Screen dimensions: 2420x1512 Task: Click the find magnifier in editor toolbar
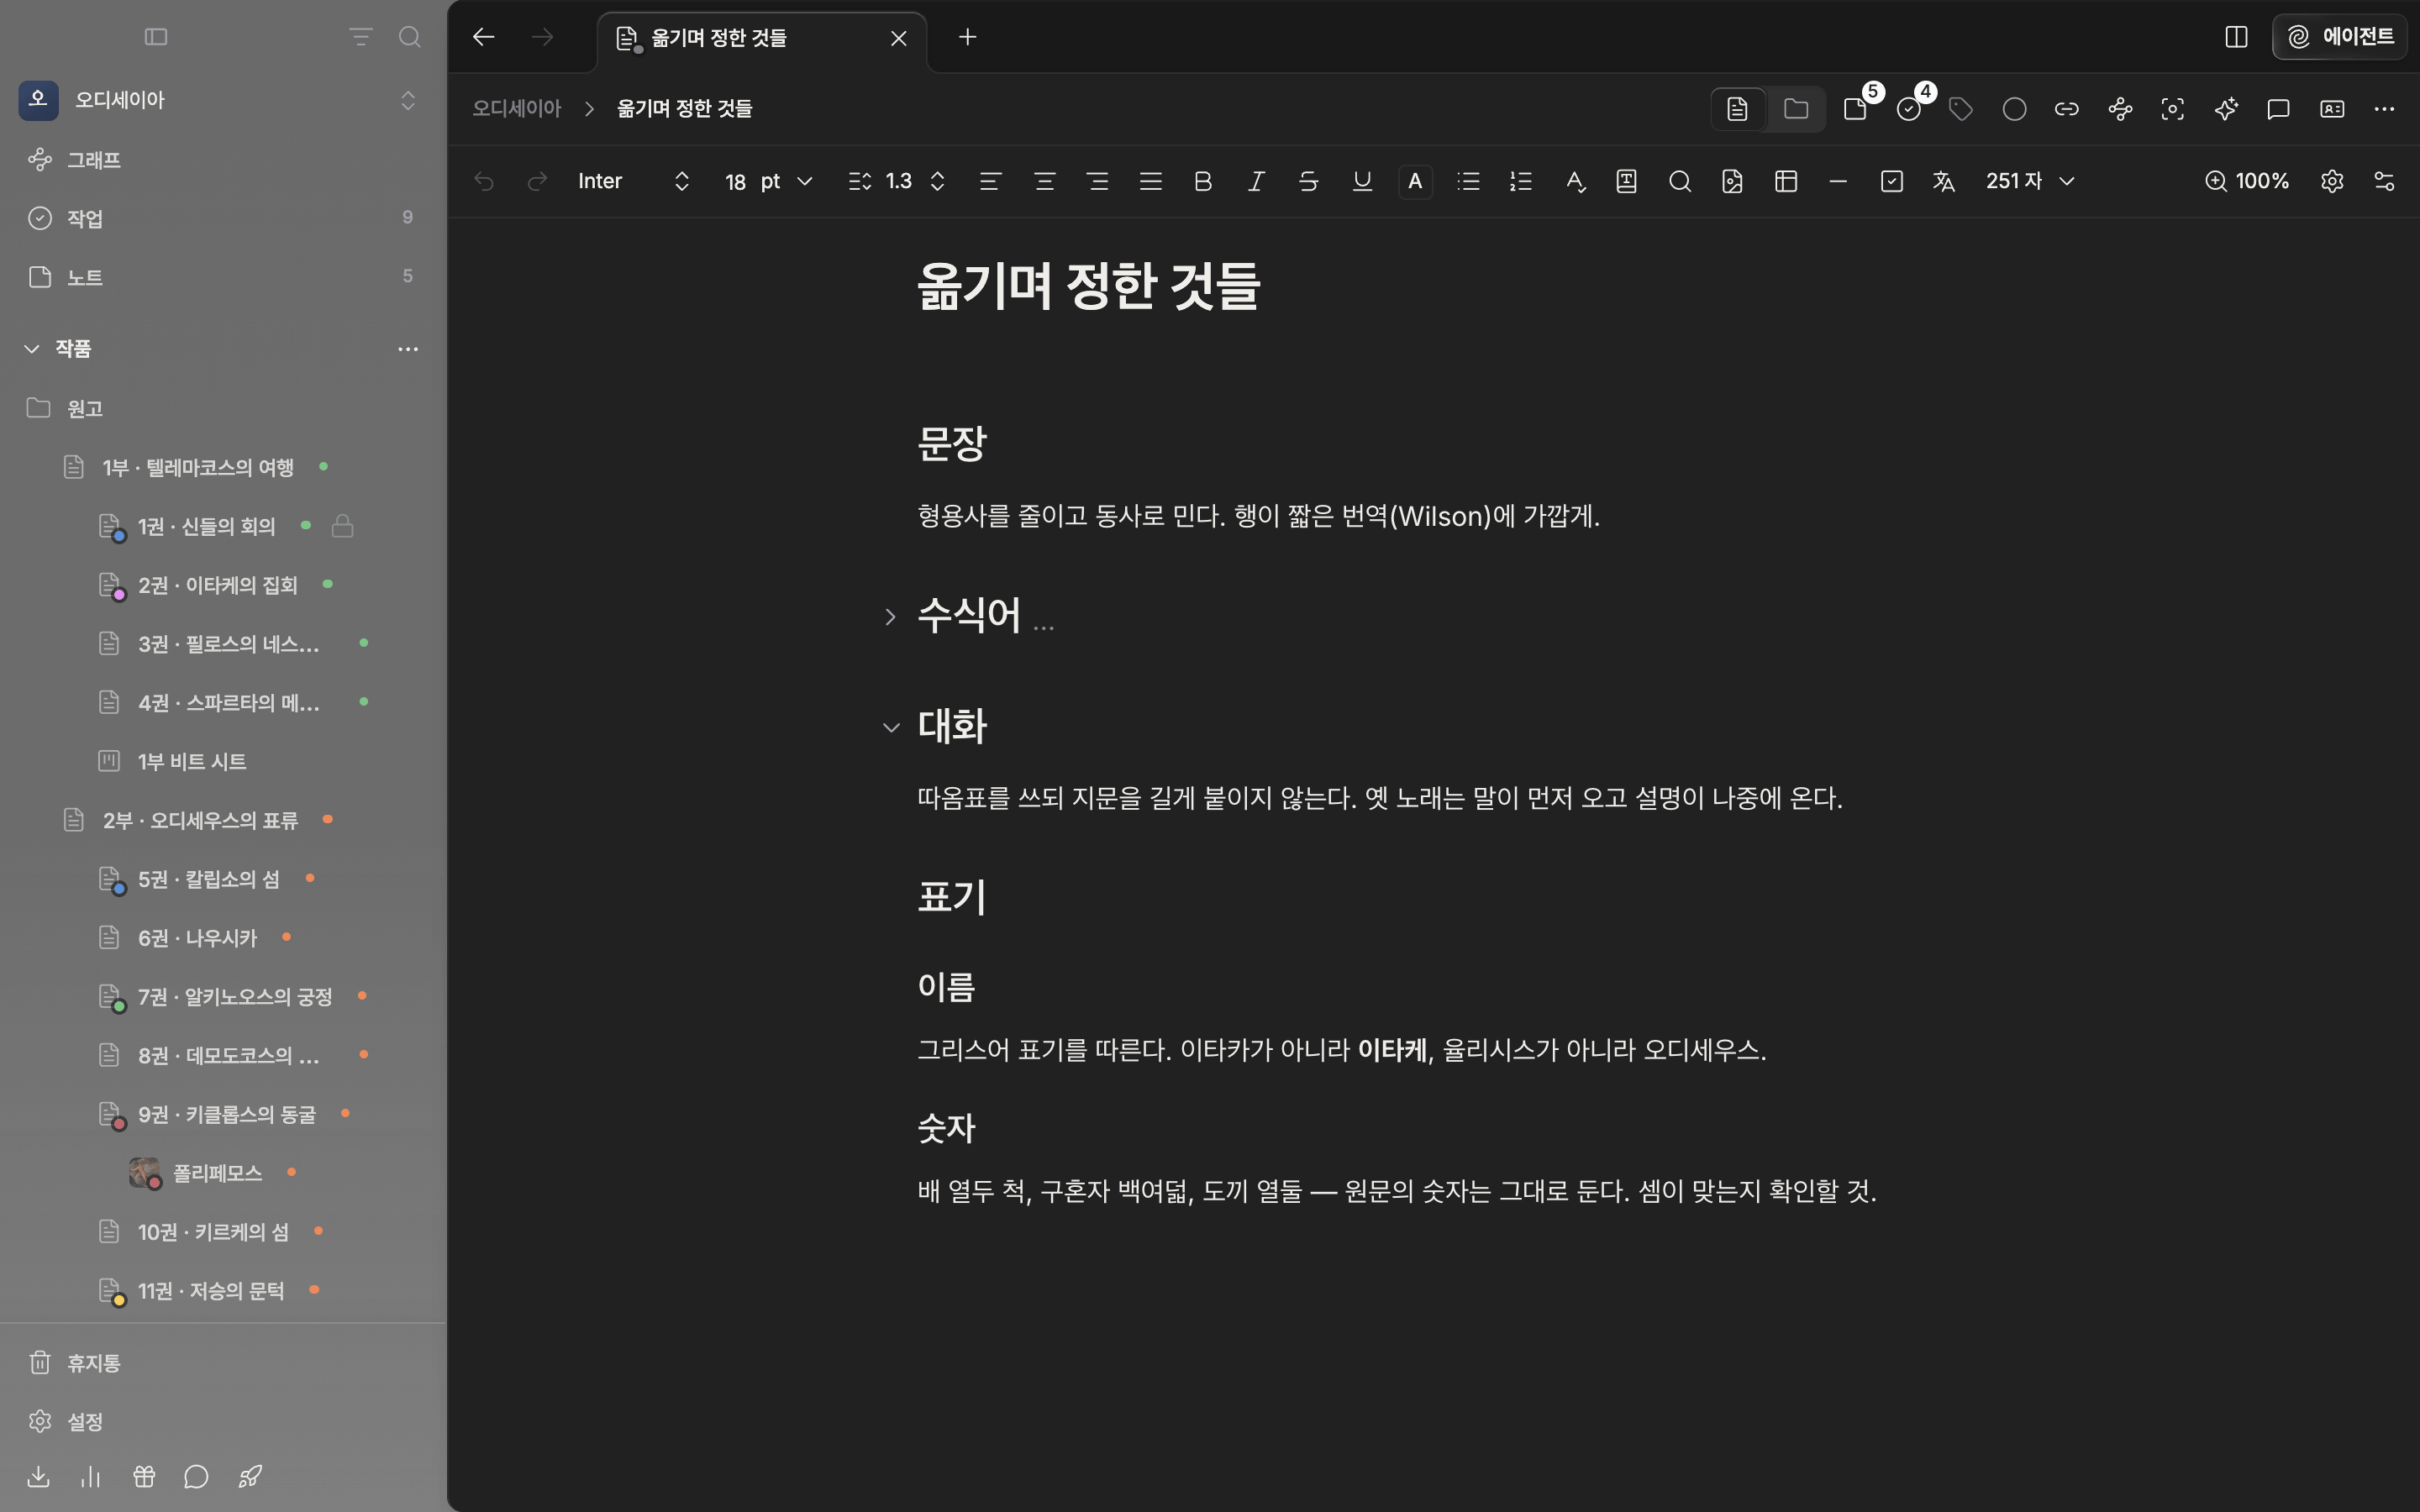(x=1680, y=181)
